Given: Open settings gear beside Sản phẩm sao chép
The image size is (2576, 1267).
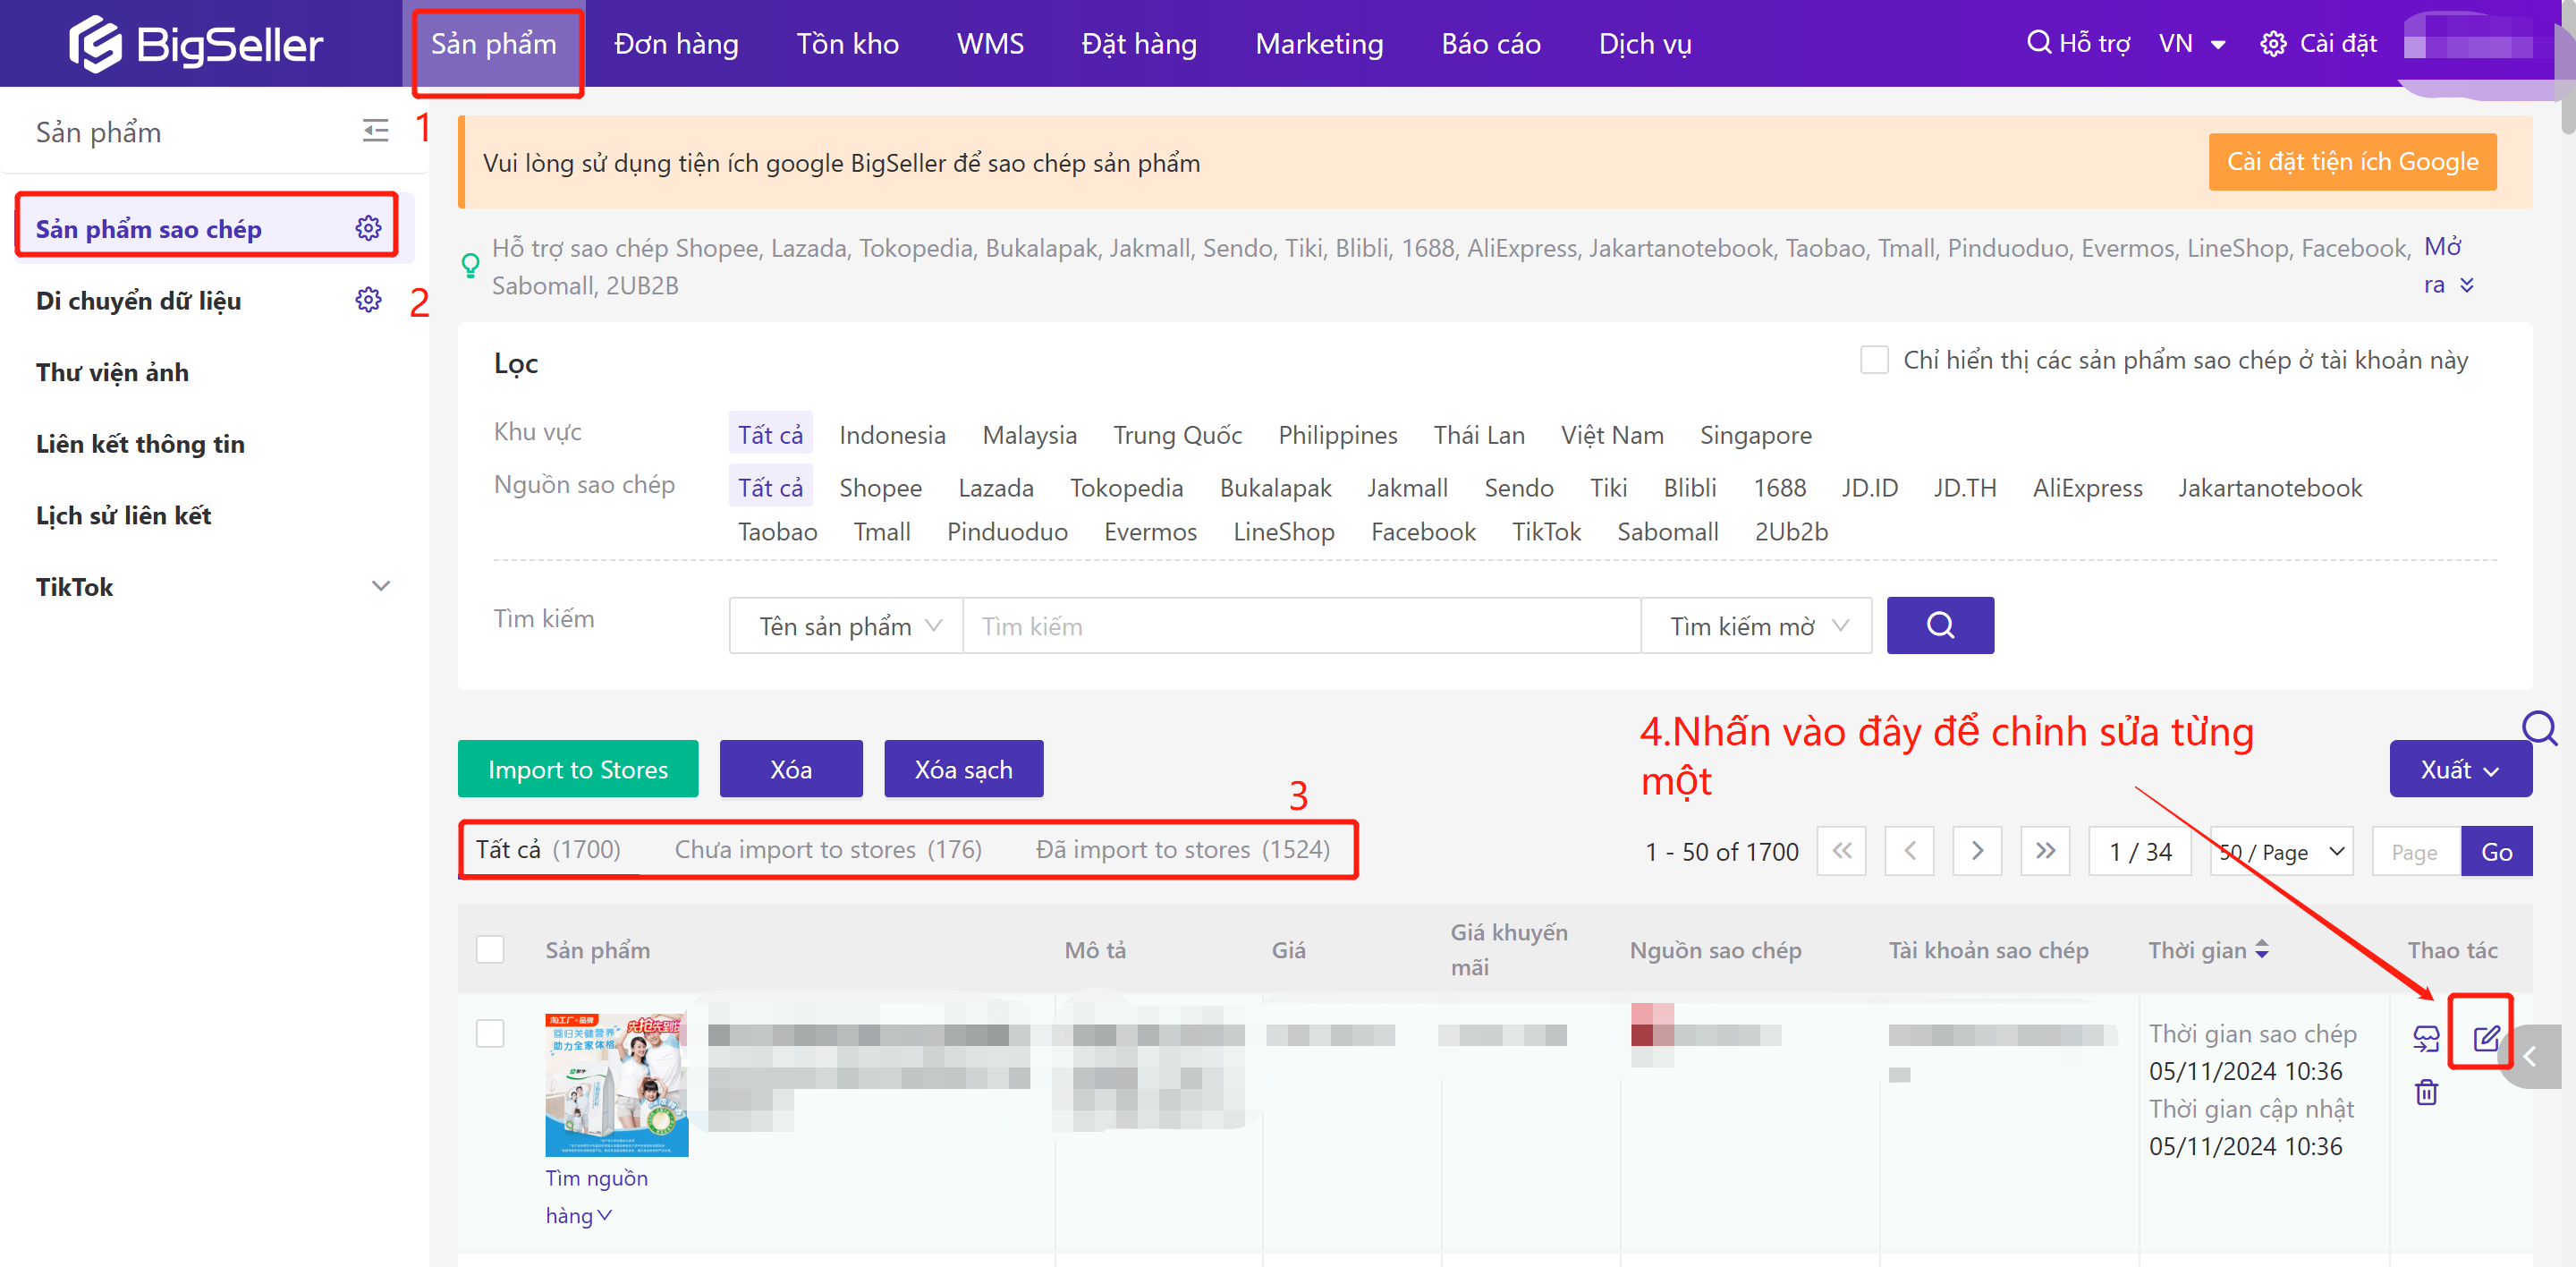Looking at the screenshot, I should coord(368,228).
